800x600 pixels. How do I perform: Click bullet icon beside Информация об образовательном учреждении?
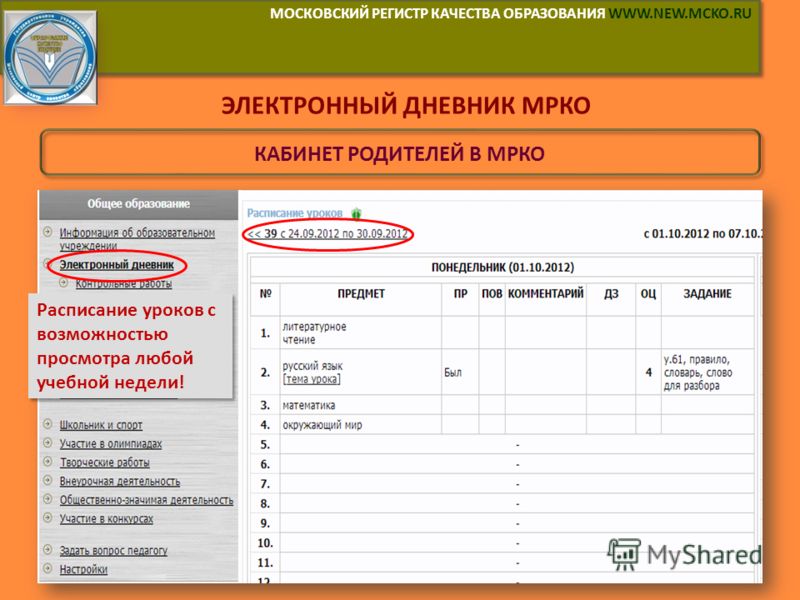[x=47, y=232]
